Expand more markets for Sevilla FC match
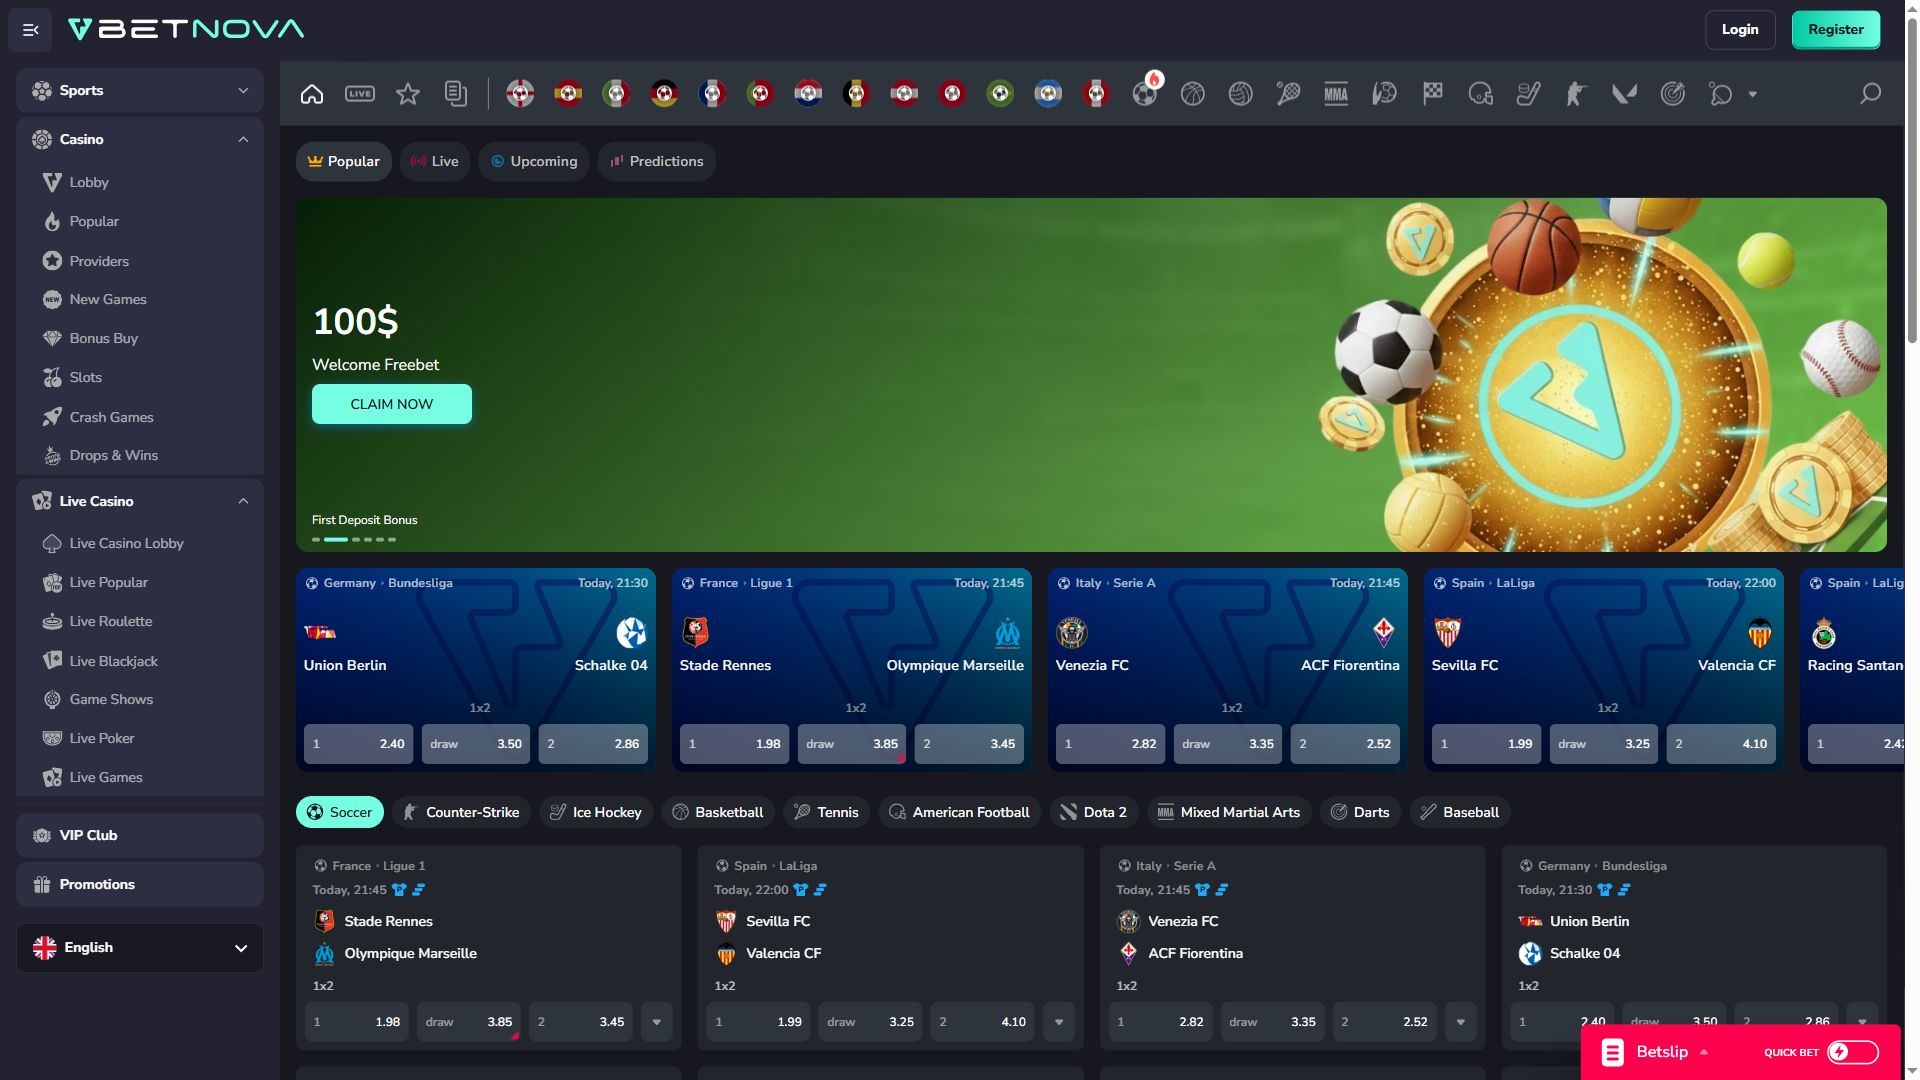This screenshot has height=1080, width=1920. pyautogui.click(x=1059, y=1022)
